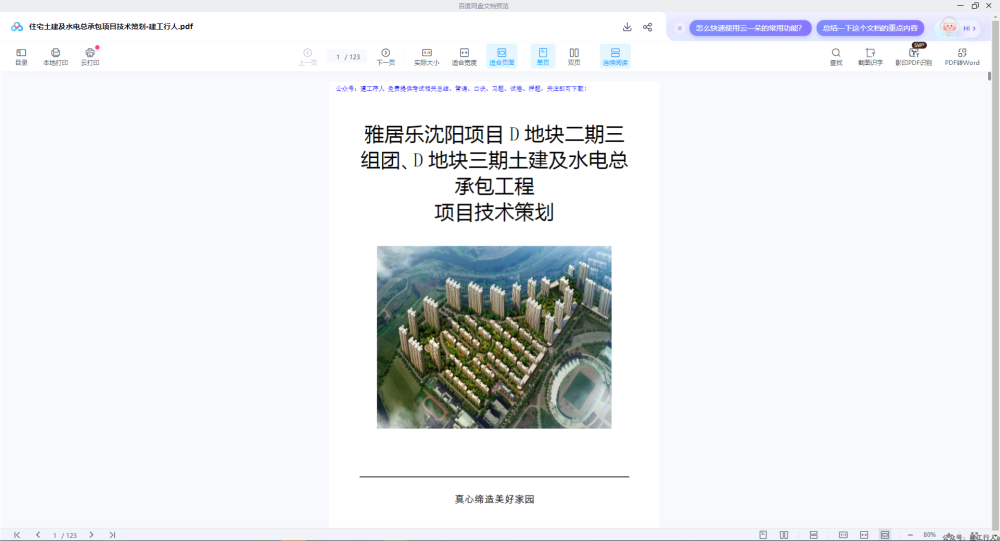This screenshot has height=541, width=1000.
Task: Click the '怎么快速使用云一朵的常用功能?' suggestion
Action: [x=750, y=28]
